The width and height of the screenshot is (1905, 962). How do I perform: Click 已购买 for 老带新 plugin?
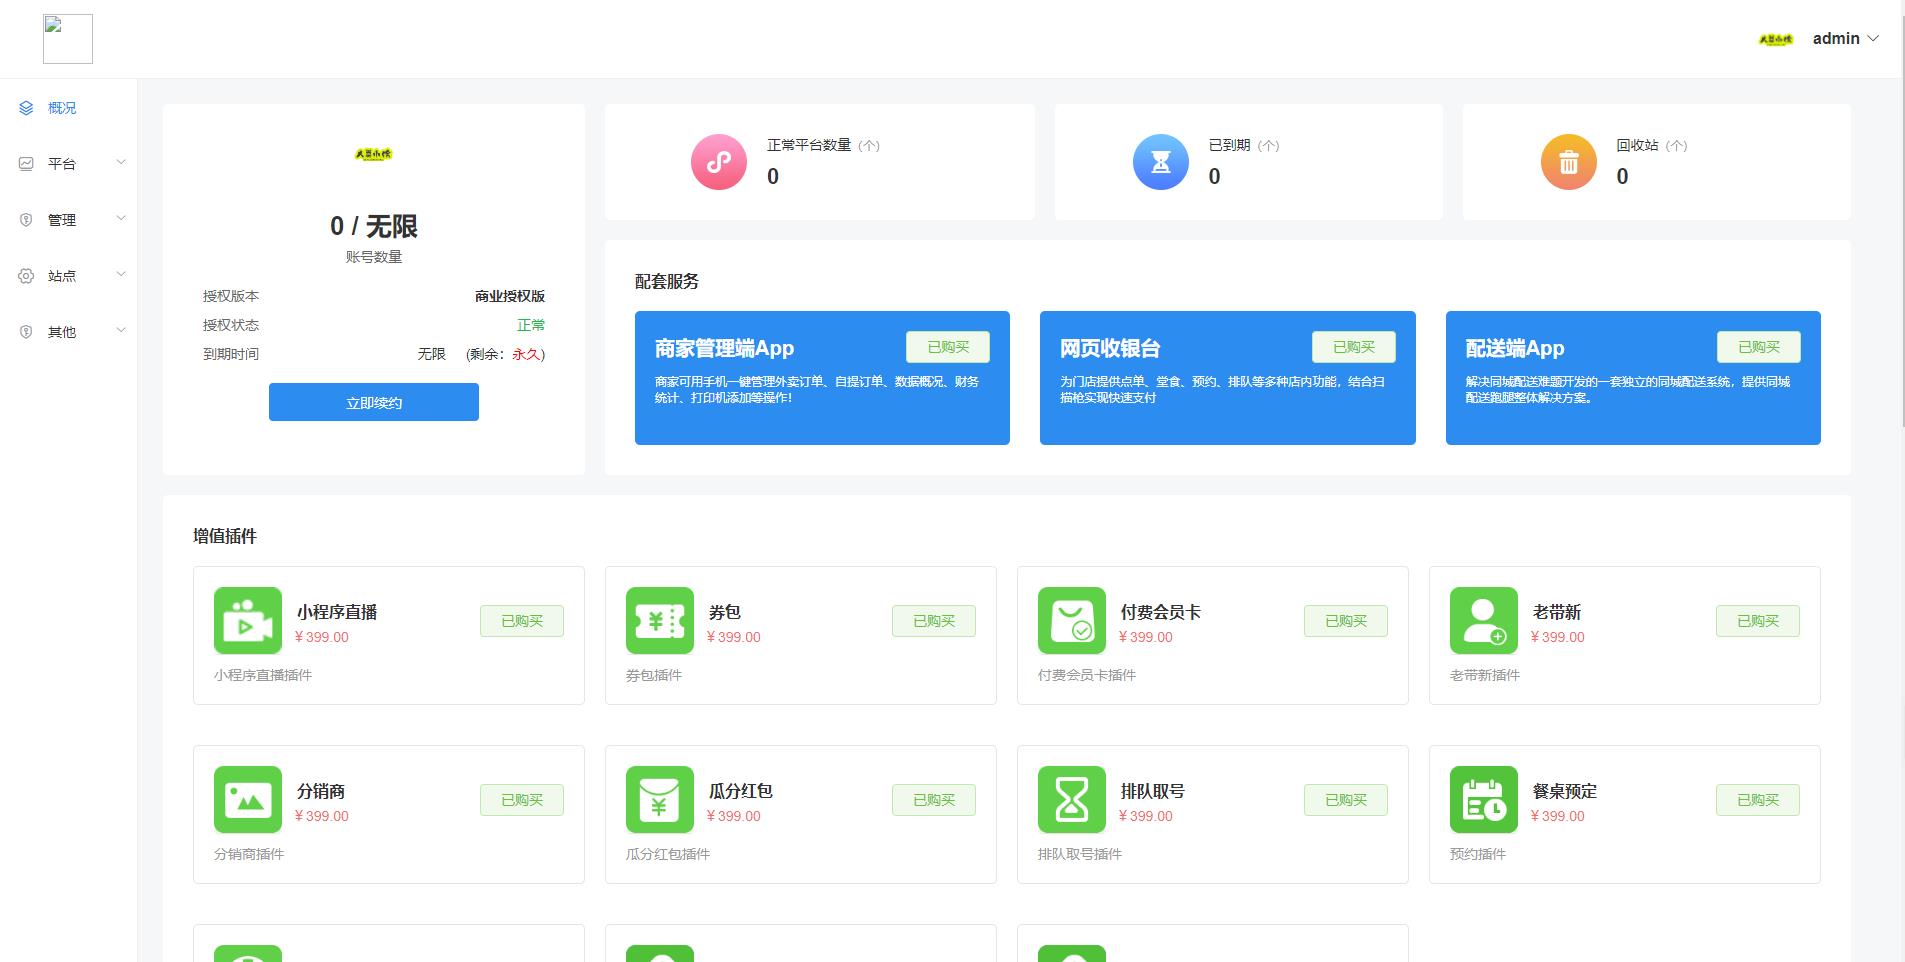point(1758,621)
